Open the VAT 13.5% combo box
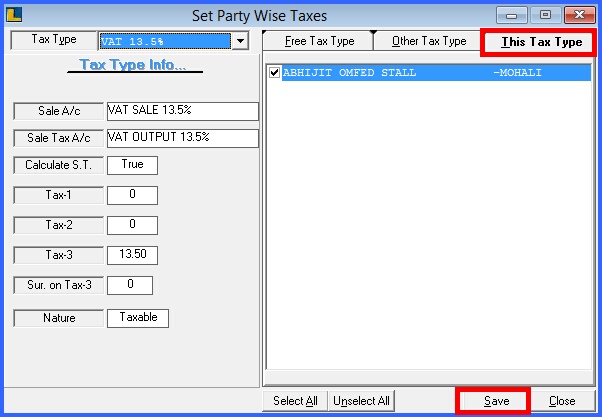This screenshot has height=417, width=602. (x=164, y=42)
